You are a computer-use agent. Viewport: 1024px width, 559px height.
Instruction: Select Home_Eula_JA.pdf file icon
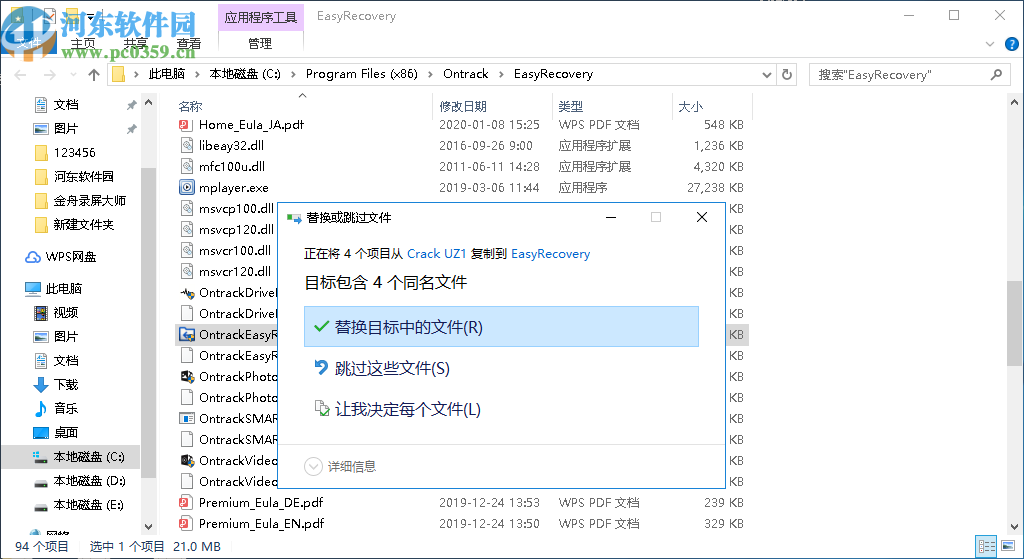(186, 125)
